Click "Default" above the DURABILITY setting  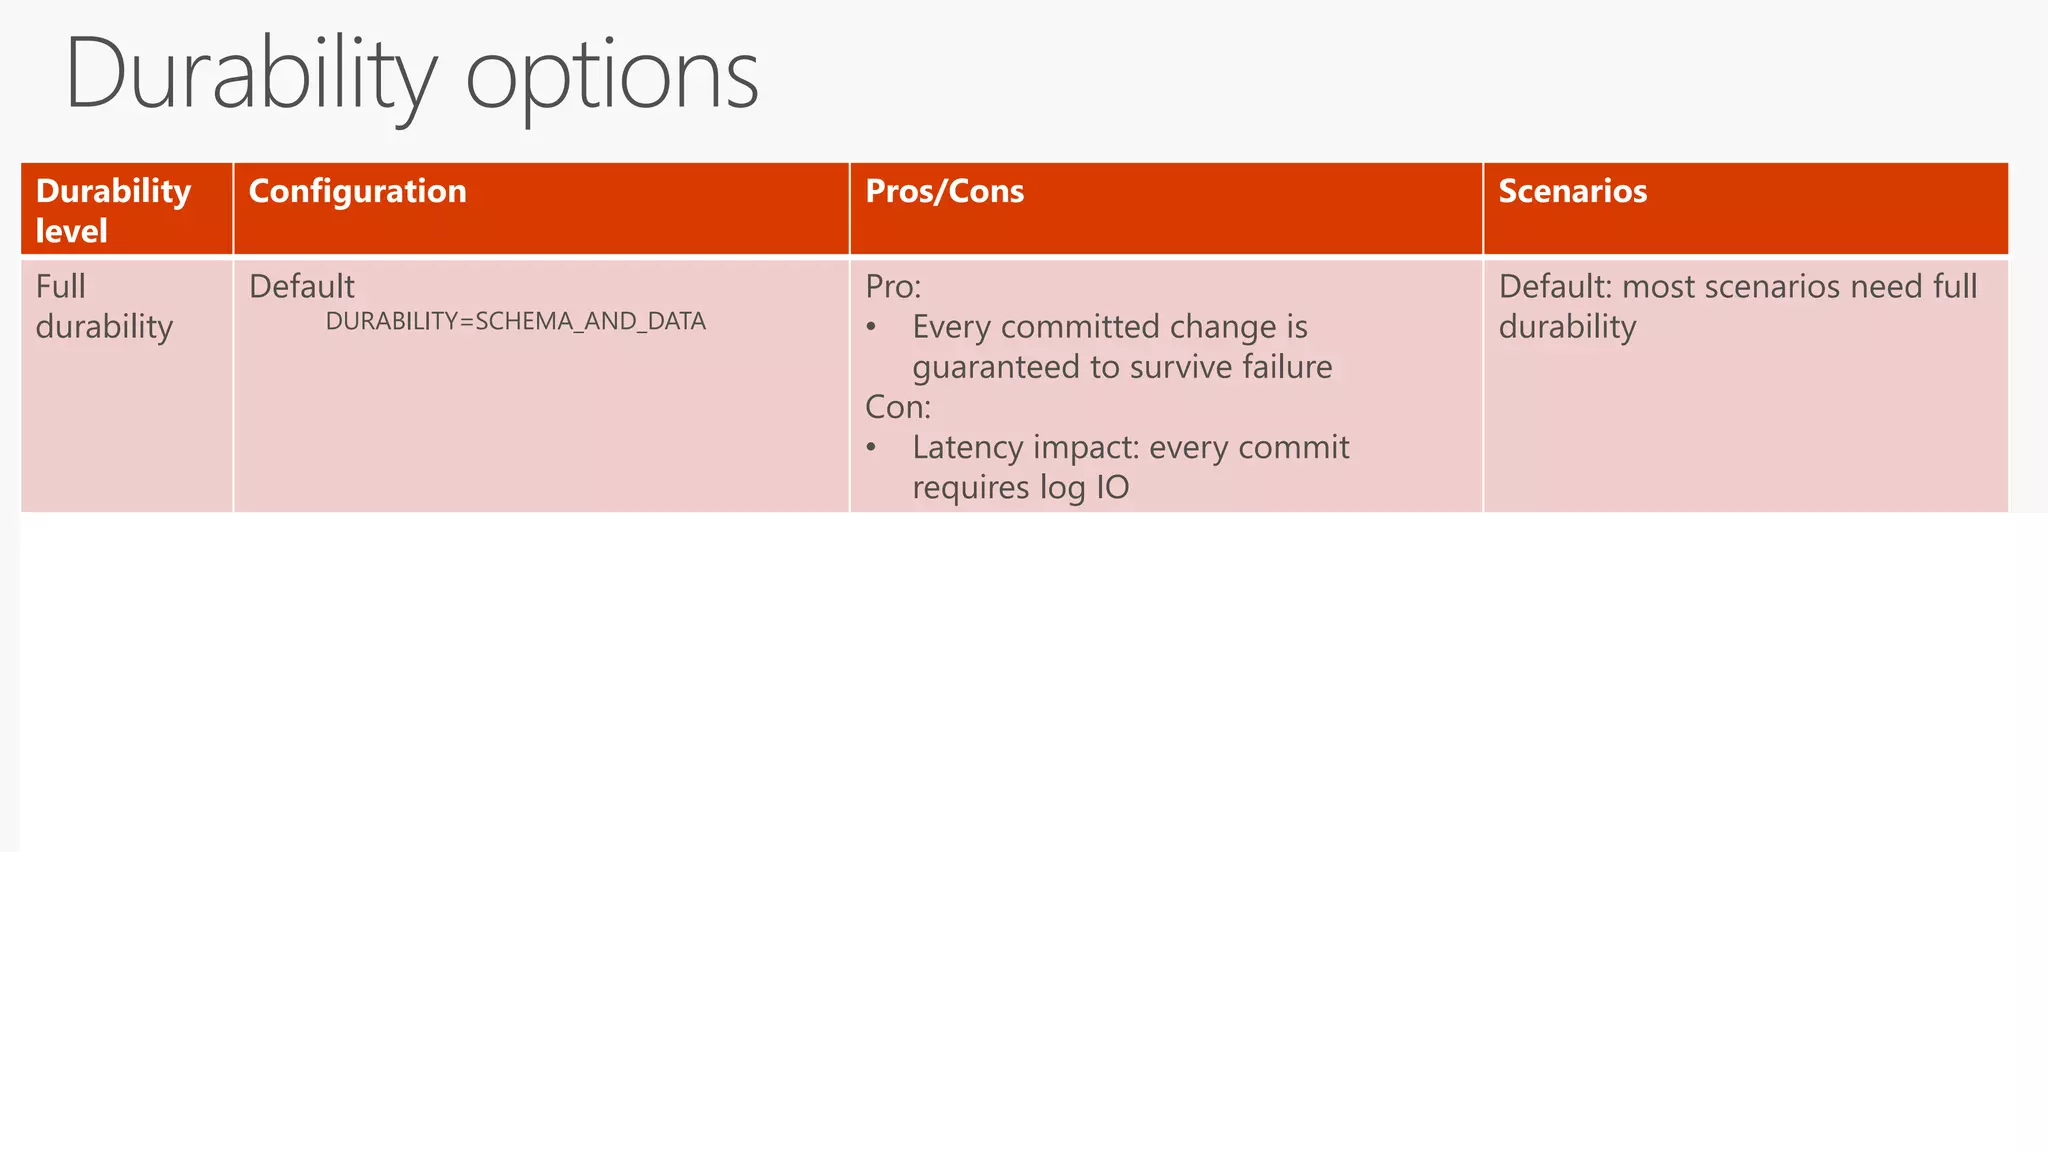pos(301,287)
